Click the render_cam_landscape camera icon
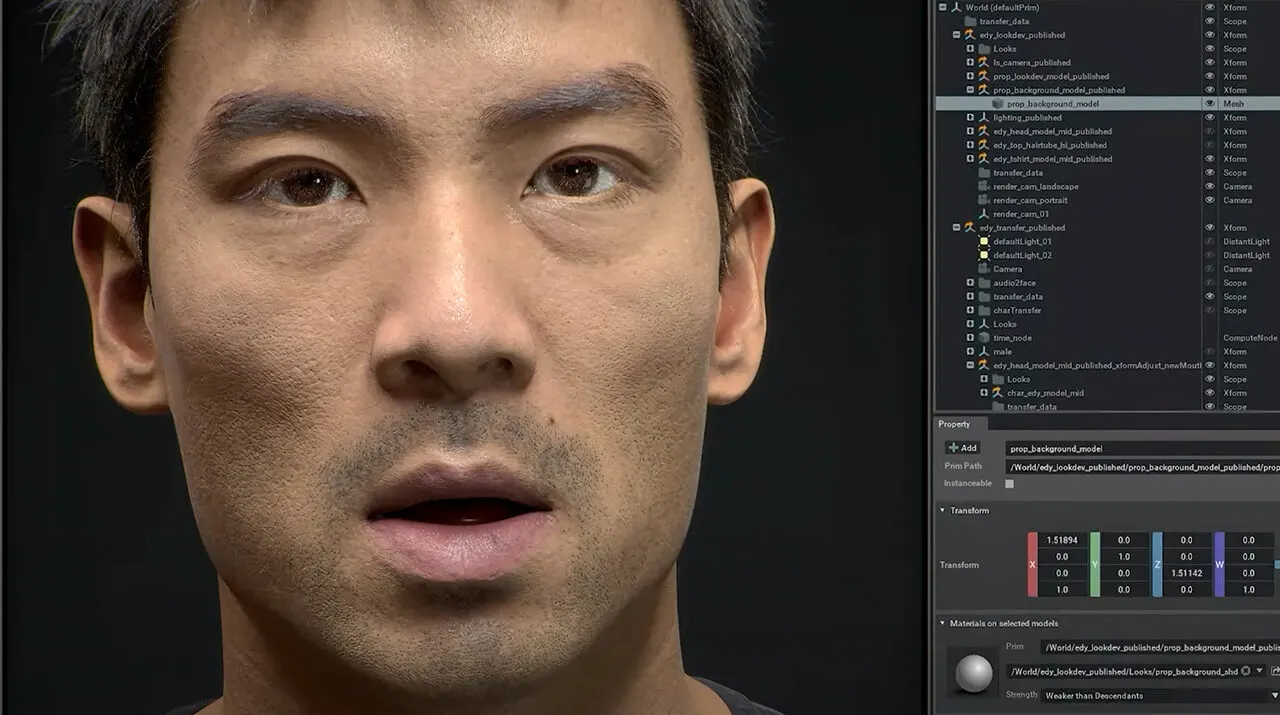 pyautogui.click(x=984, y=187)
